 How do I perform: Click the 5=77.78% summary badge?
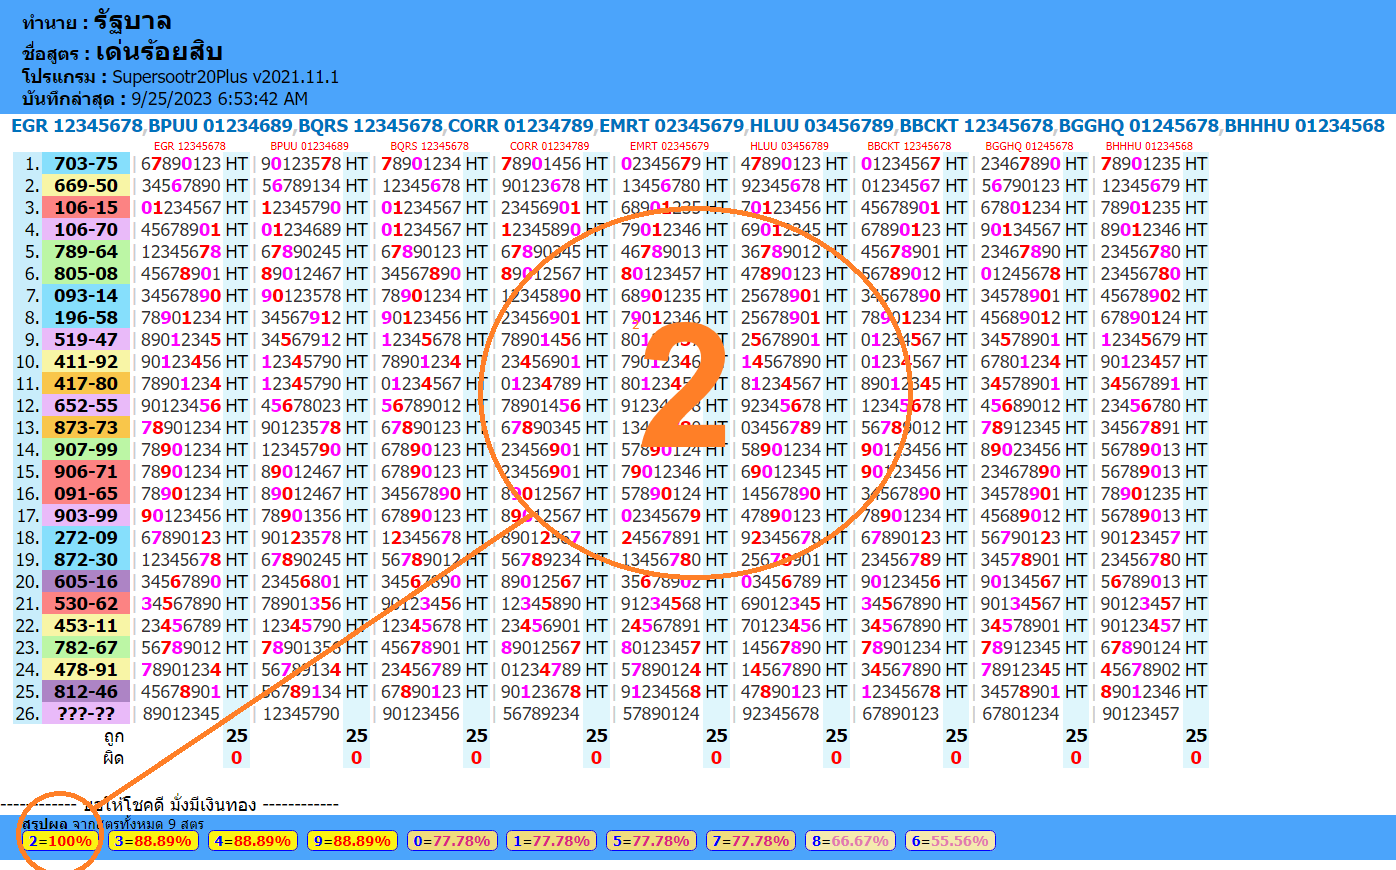pos(651,841)
